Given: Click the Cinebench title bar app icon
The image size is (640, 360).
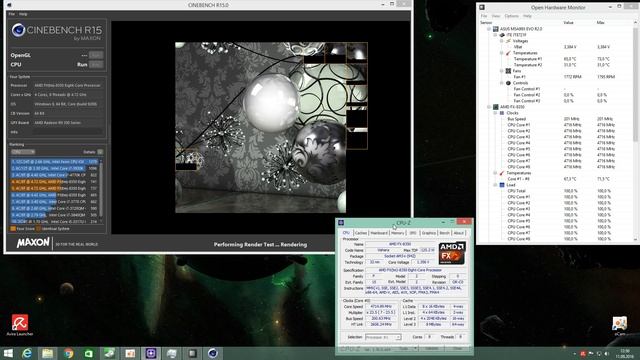Looking at the screenshot, I should pyautogui.click(x=9, y=5).
